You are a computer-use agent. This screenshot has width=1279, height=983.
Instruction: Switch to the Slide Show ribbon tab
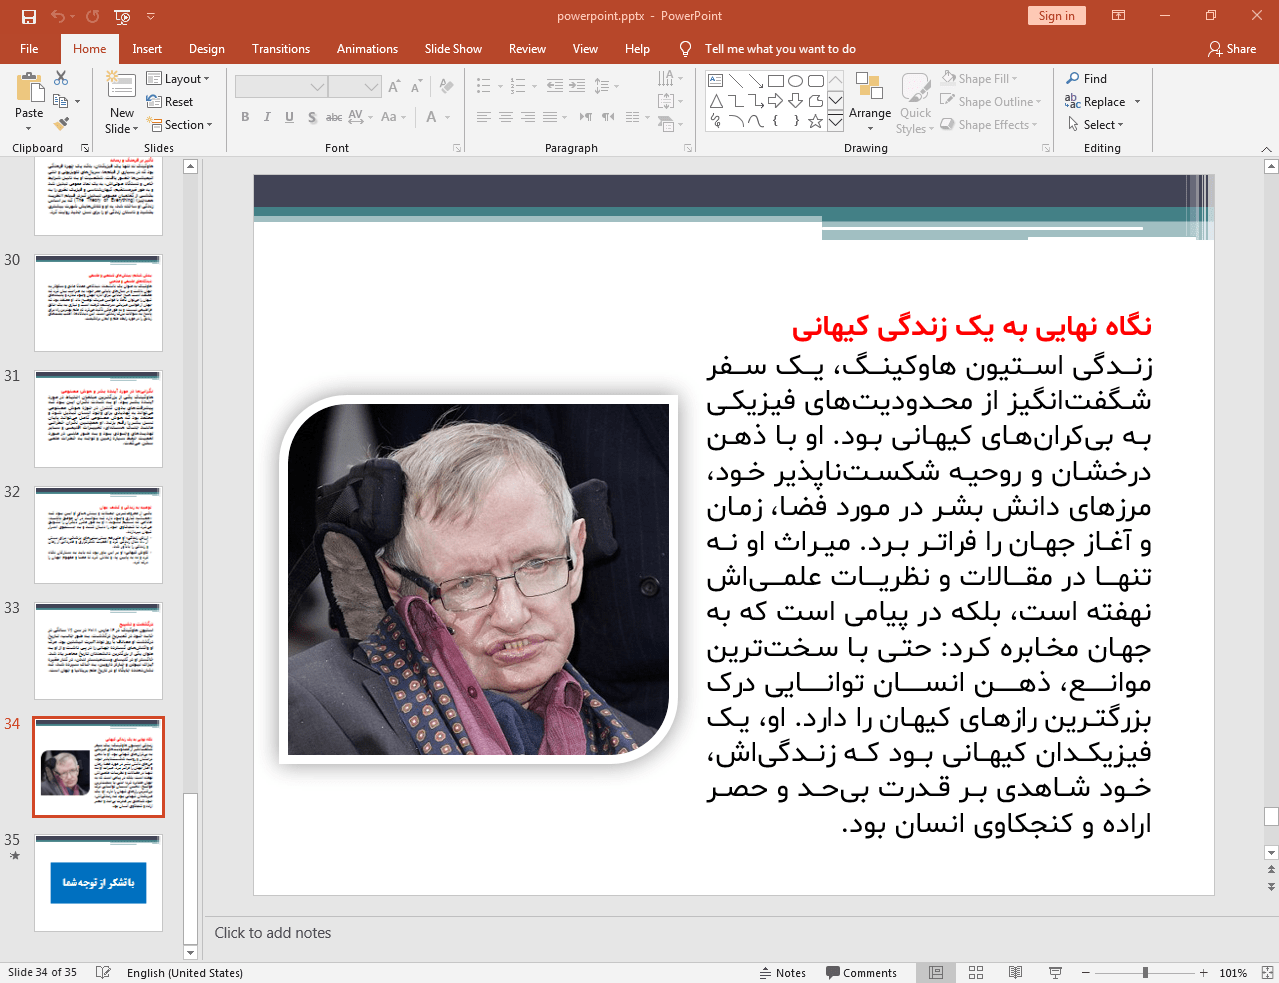coord(452,48)
